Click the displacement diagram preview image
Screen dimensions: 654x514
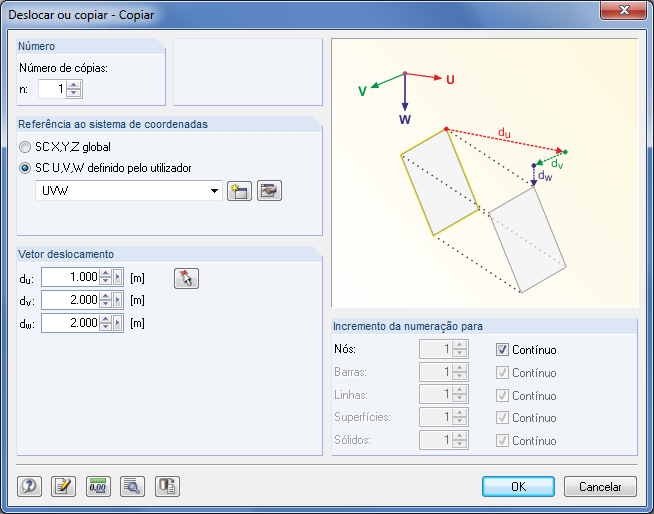pyautogui.click(x=485, y=173)
